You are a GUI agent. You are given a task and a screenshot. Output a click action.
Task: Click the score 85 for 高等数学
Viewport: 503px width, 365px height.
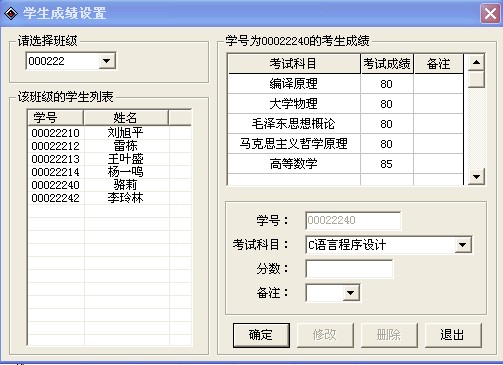(x=387, y=164)
